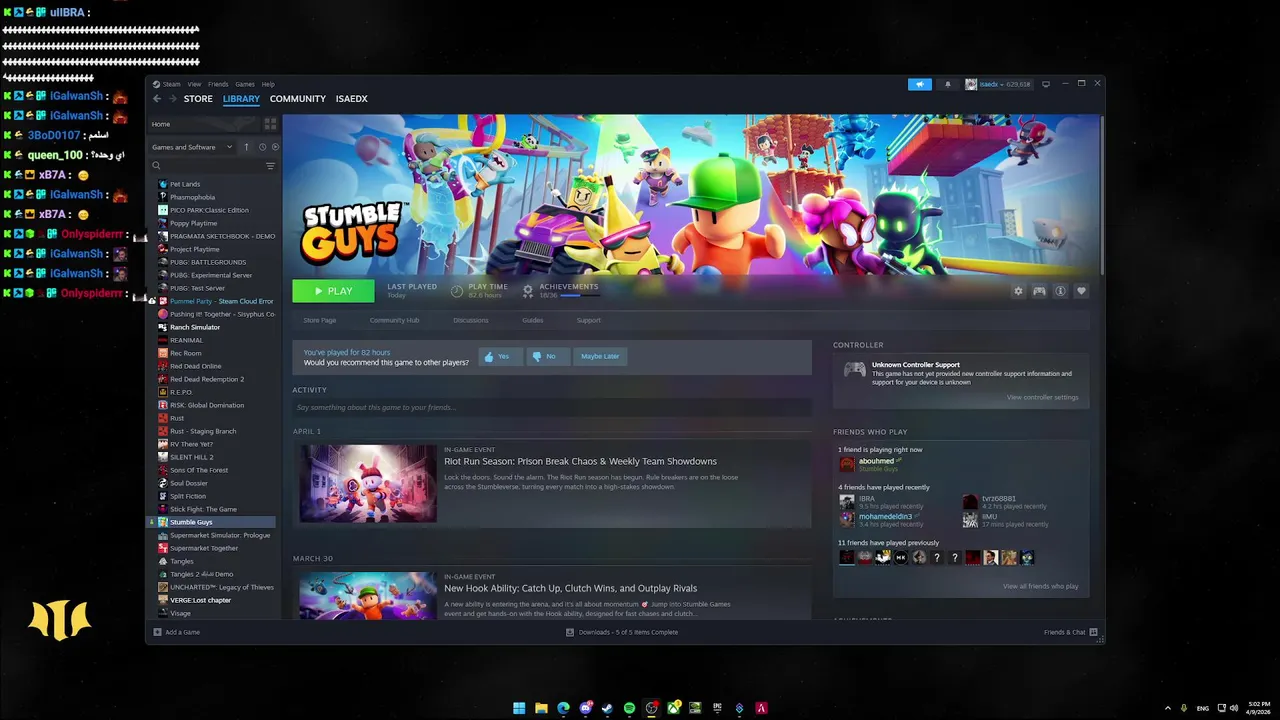Click thumbs up Yes recommend button
The width and height of the screenshot is (1280, 720).
pos(500,356)
